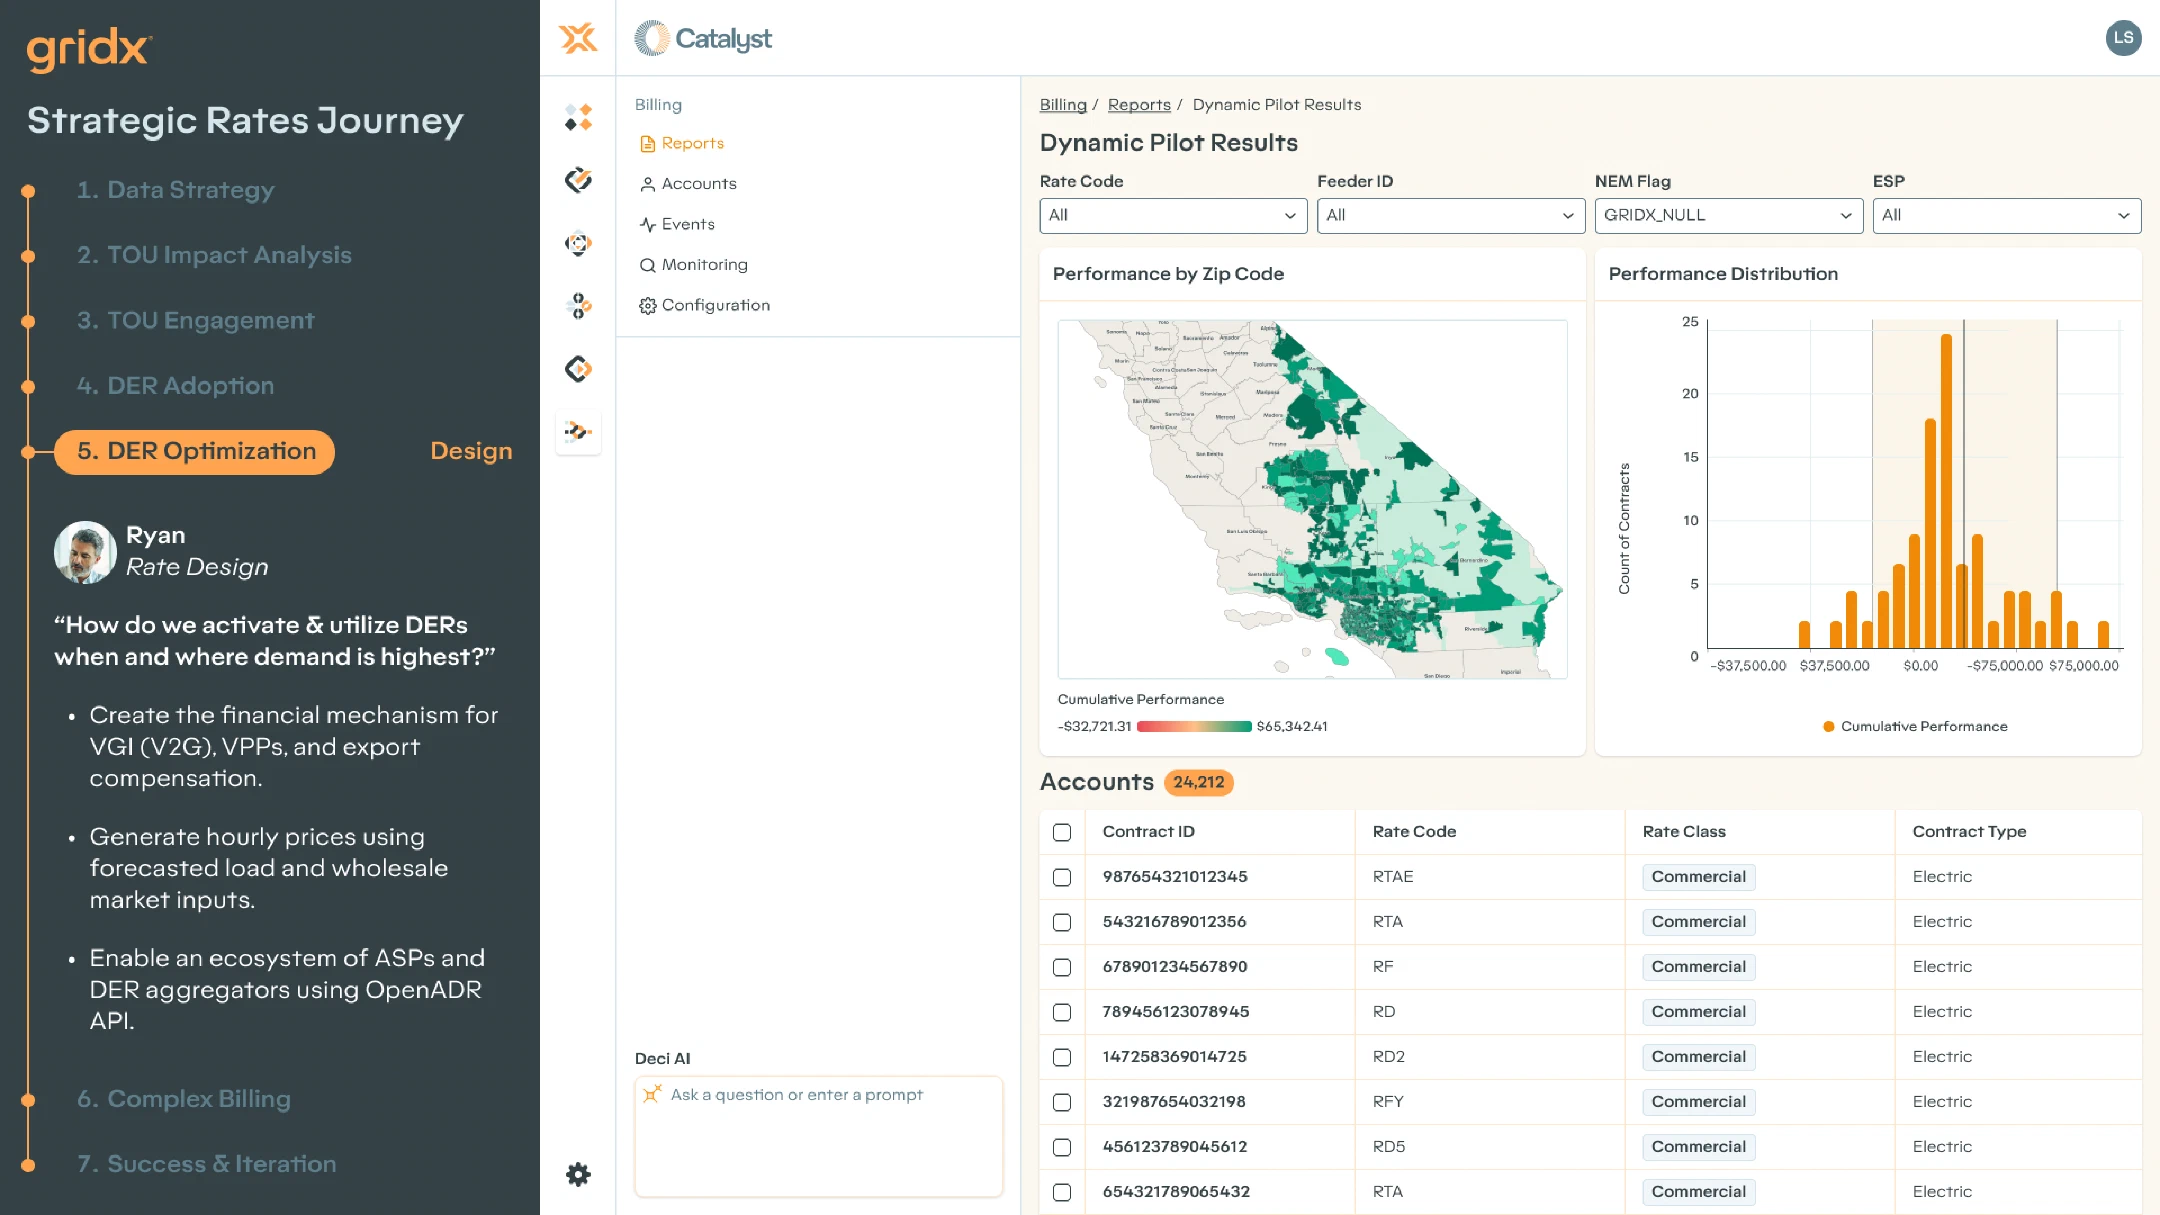Viewport: 2160px width, 1215px height.
Task: Click the Reports breadcrumb link
Action: [x=1139, y=104]
